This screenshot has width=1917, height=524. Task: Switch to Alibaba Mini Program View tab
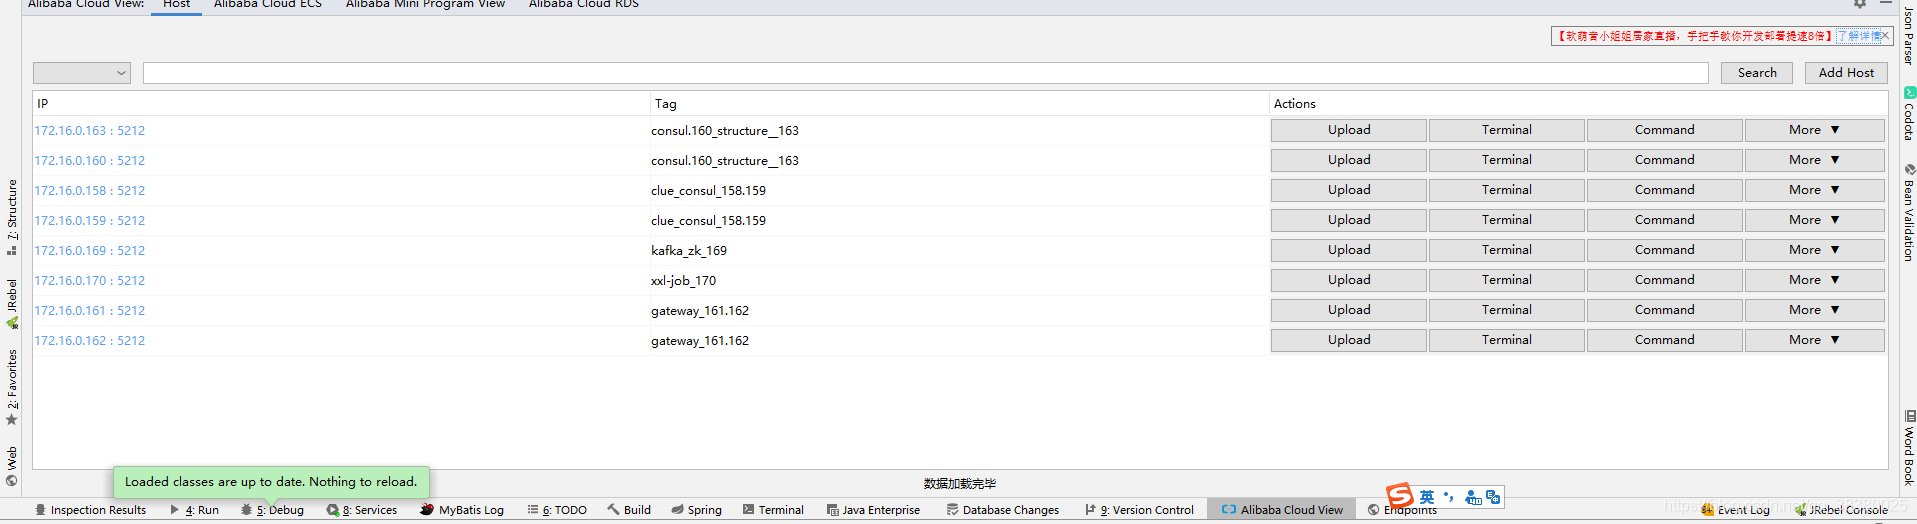click(425, 4)
